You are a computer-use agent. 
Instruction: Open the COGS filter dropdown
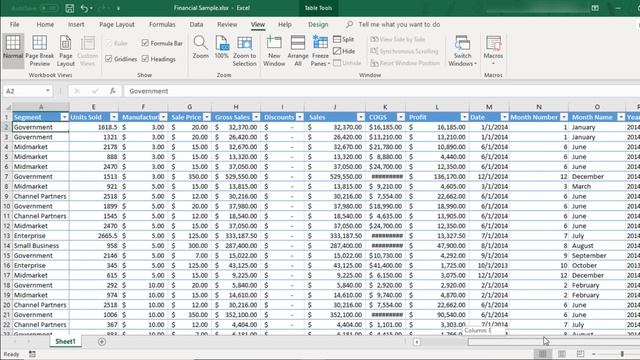point(400,117)
